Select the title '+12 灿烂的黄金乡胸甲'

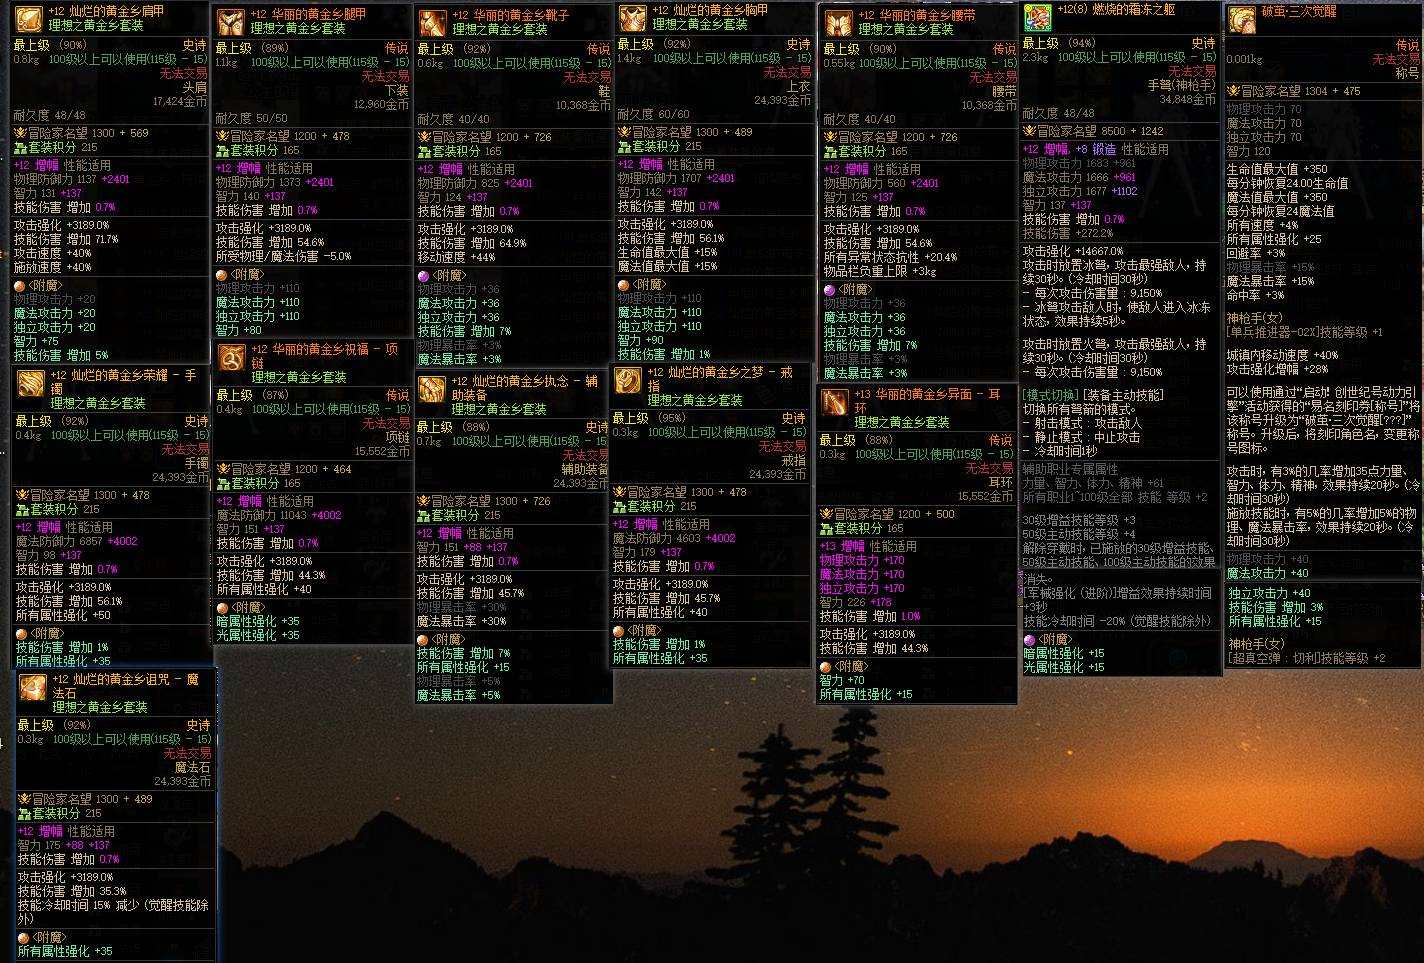(x=710, y=10)
